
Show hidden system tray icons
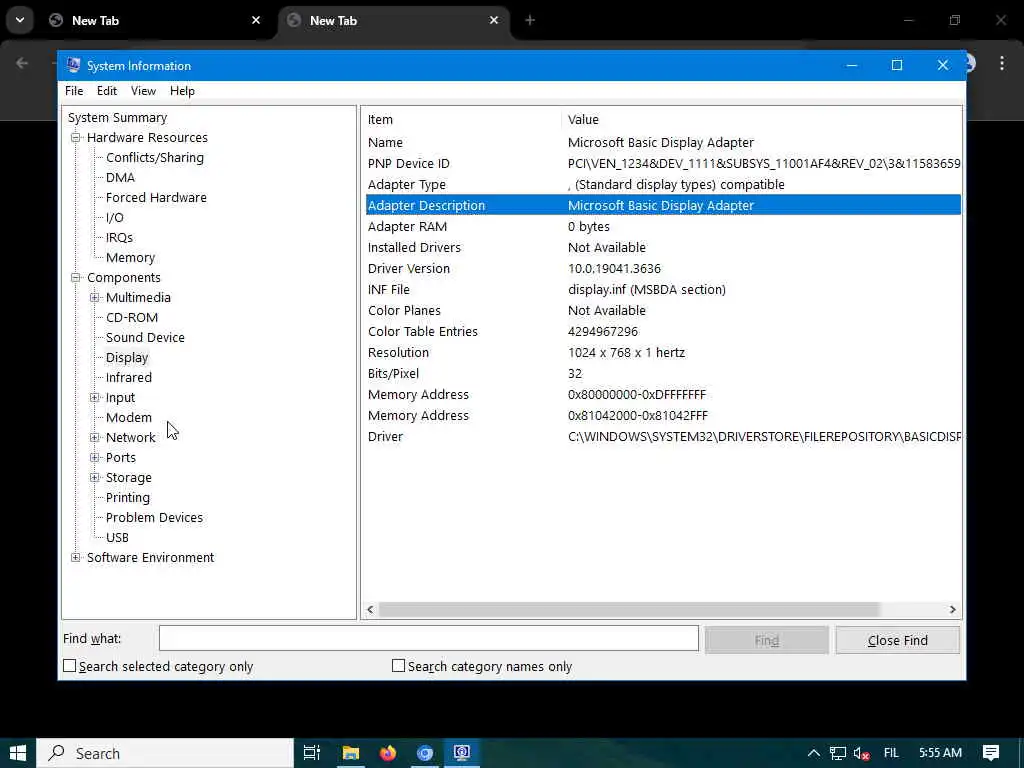point(814,753)
